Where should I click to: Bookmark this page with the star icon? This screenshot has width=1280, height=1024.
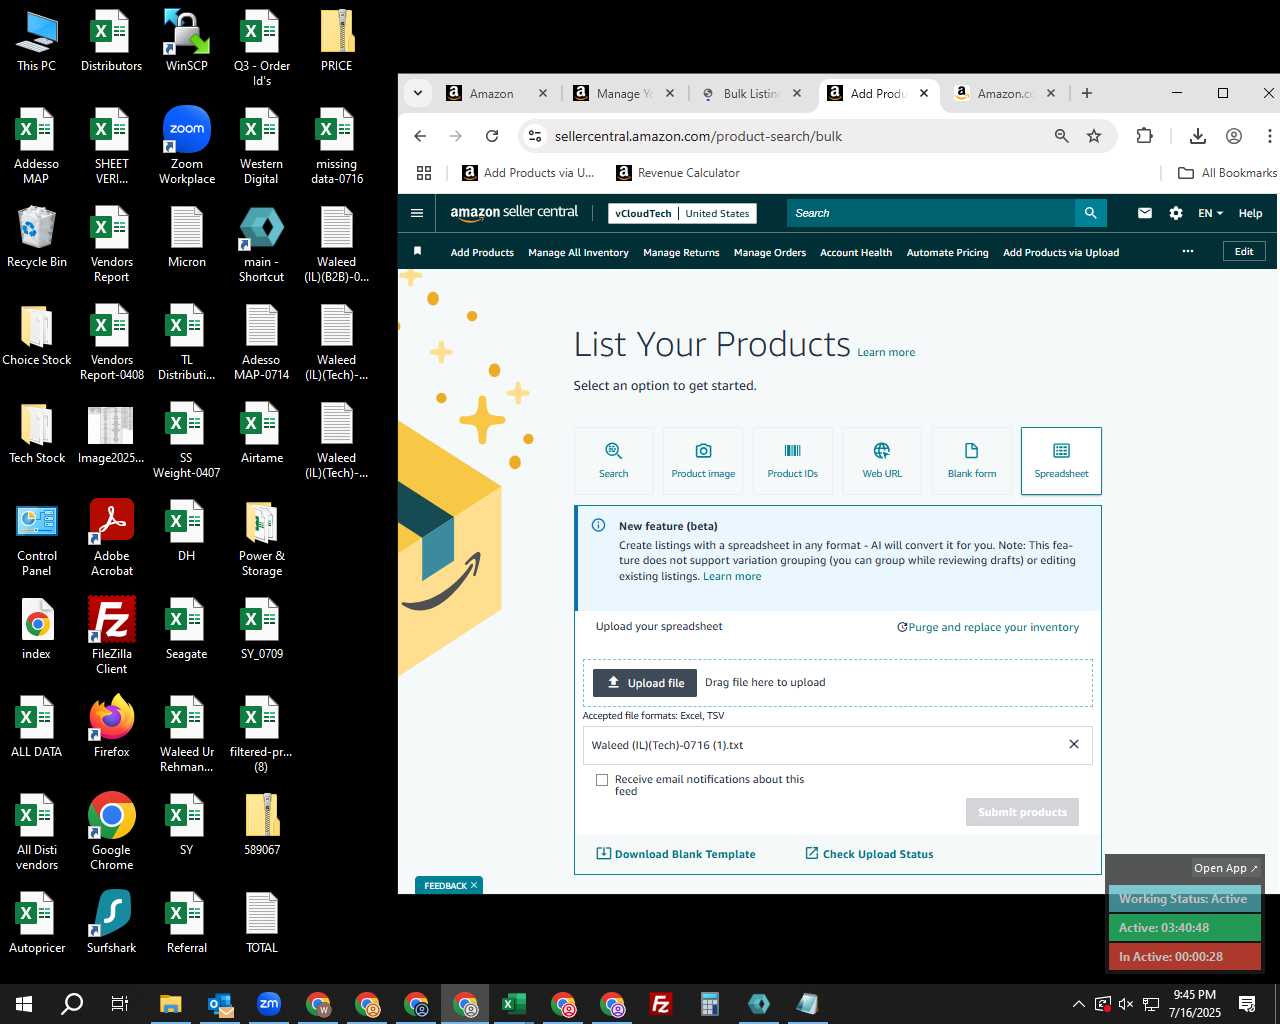click(1094, 136)
